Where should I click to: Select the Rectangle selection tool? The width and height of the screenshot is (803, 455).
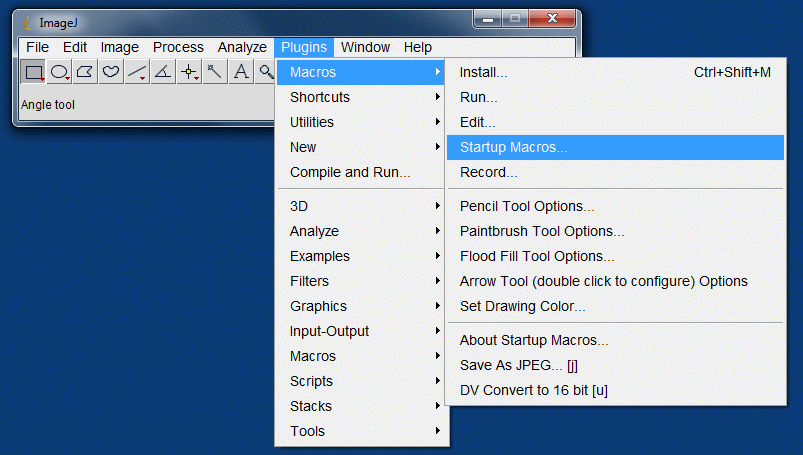(33, 72)
